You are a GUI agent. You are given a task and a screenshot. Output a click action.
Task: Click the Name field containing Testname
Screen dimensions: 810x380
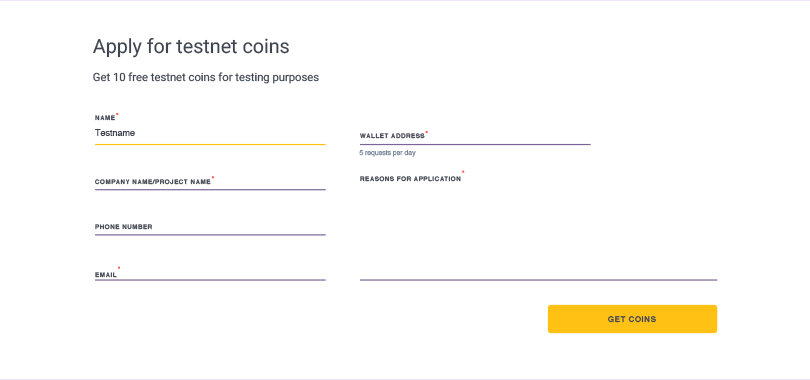coord(210,133)
